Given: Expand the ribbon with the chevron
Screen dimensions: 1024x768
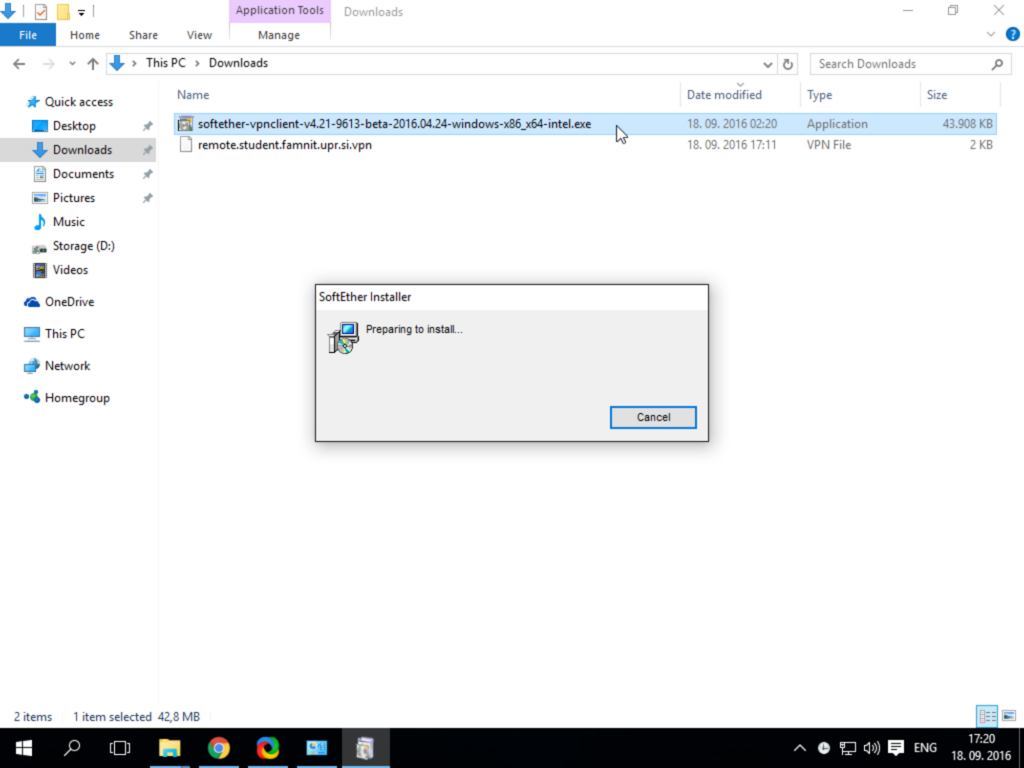Looking at the screenshot, I should click(x=991, y=35).
